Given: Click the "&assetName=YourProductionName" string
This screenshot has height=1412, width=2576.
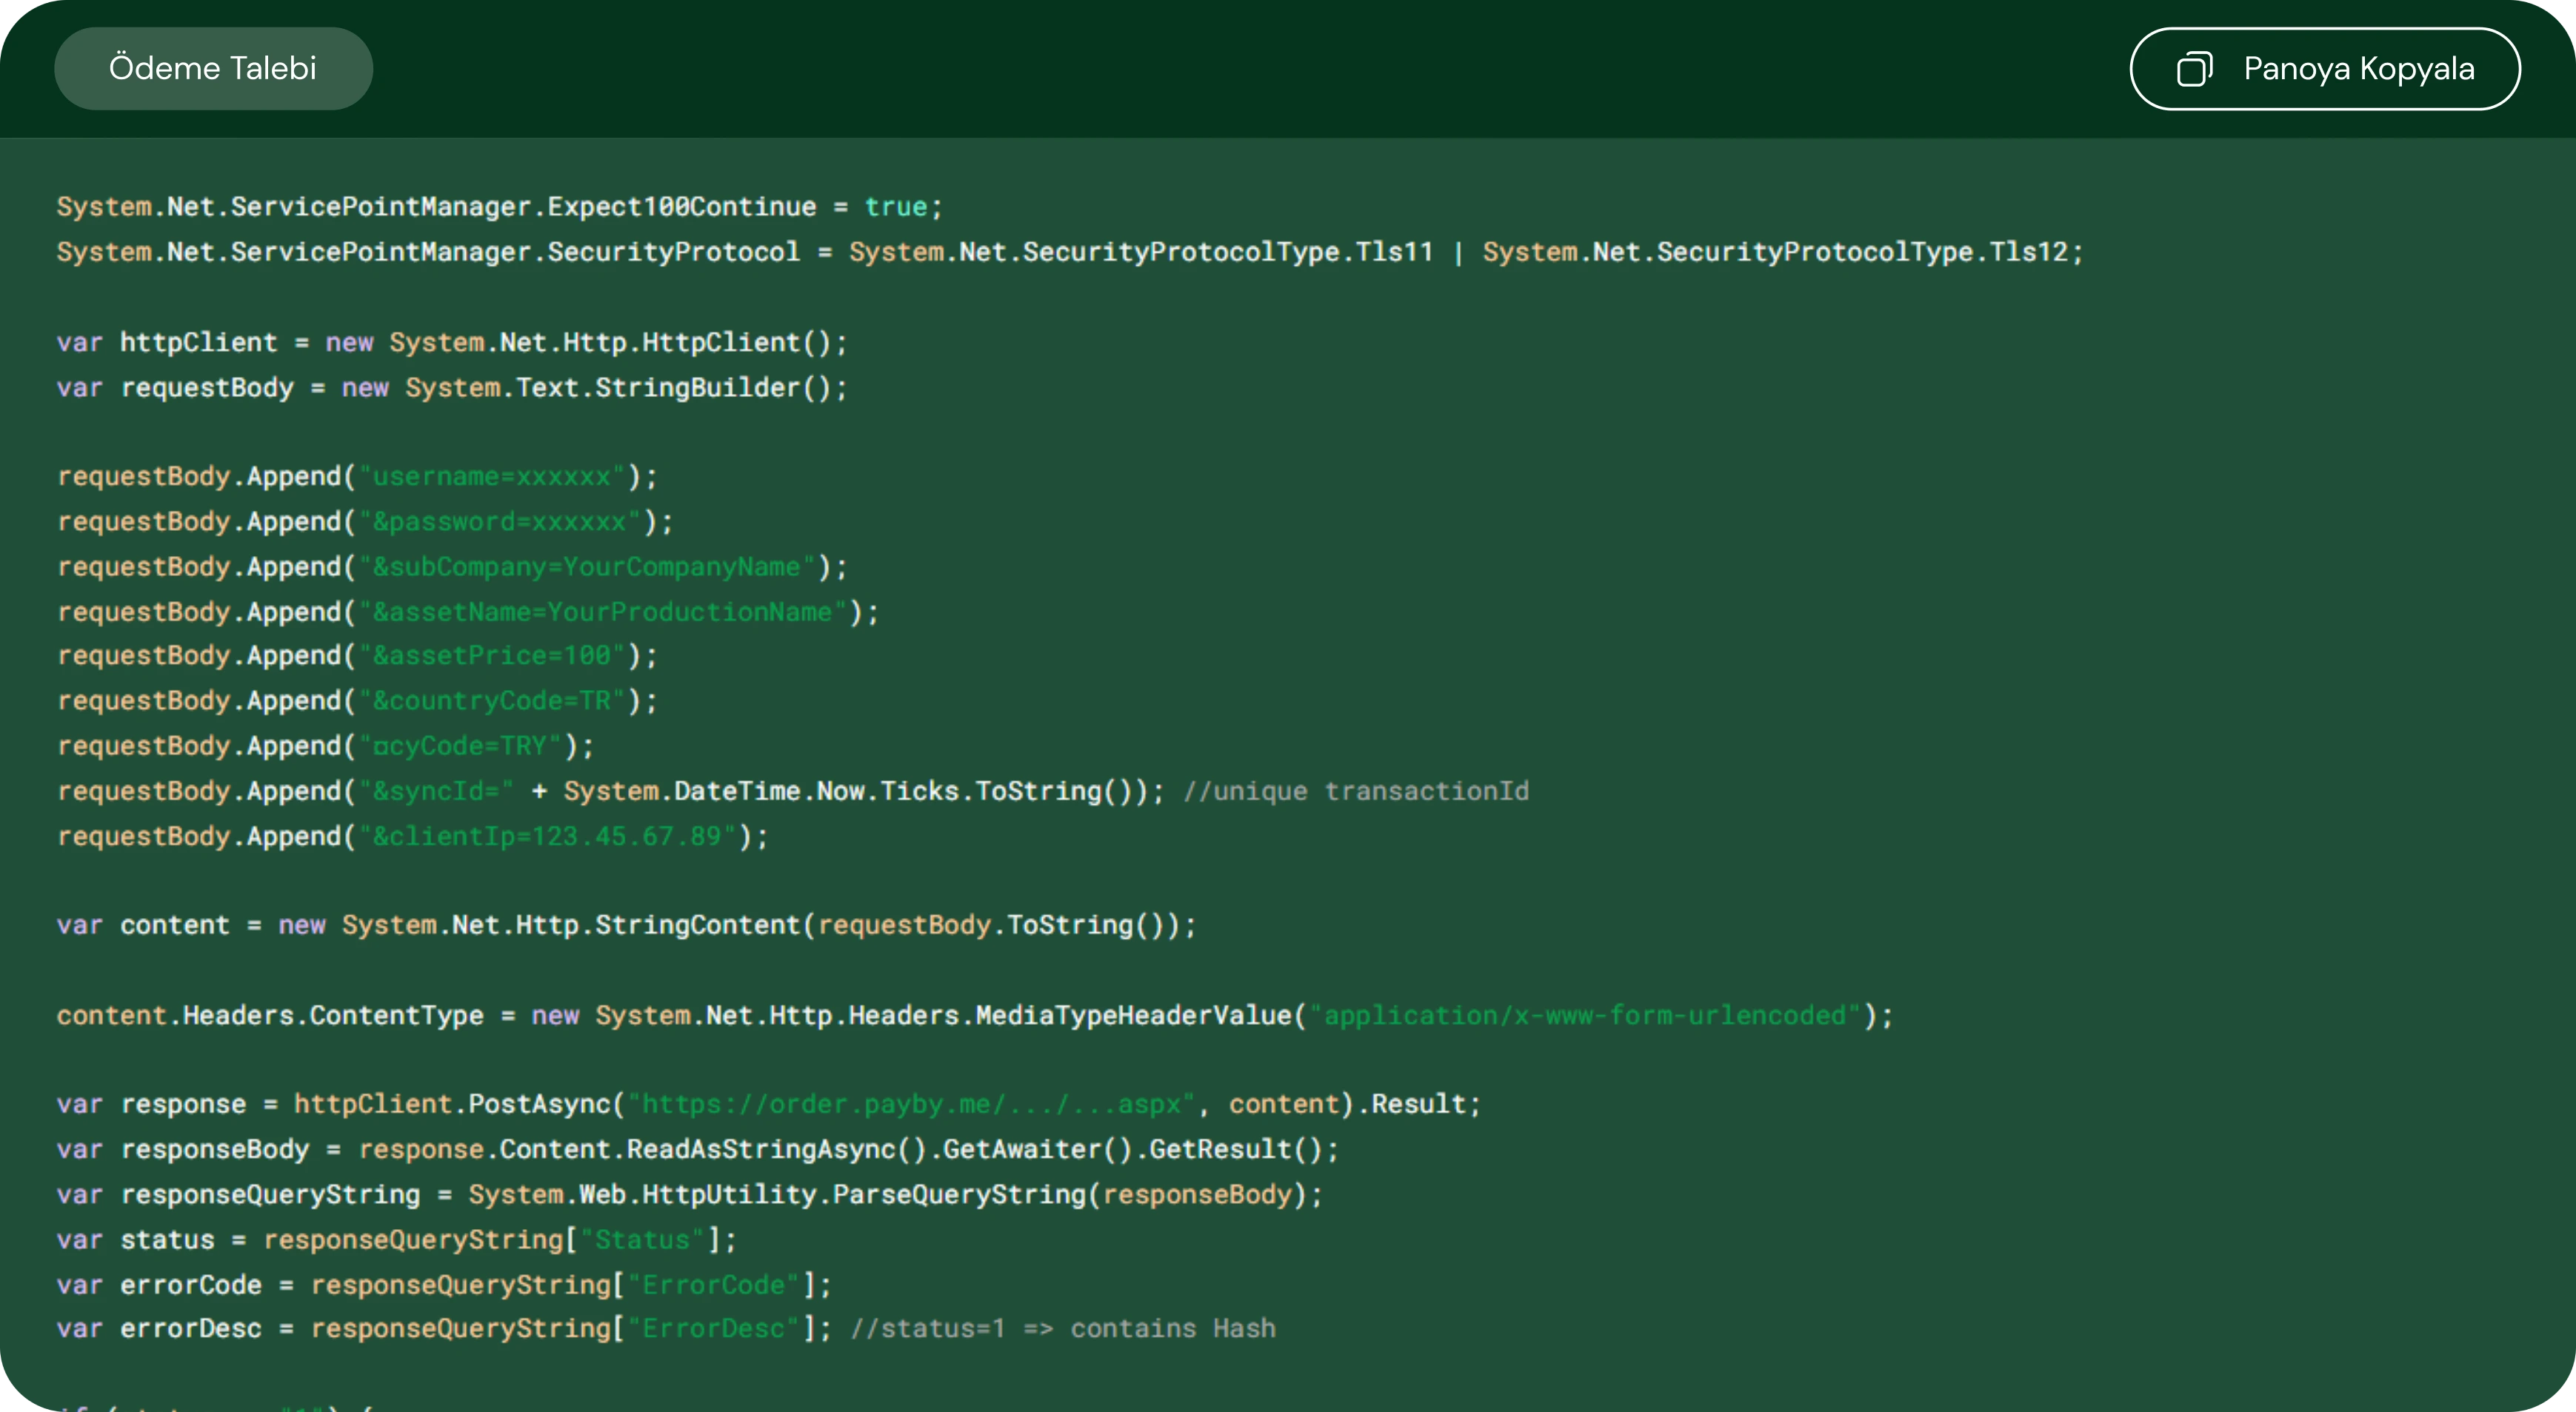Looking at the screenshot, I should pyautogui.click(x=603, y=612).
